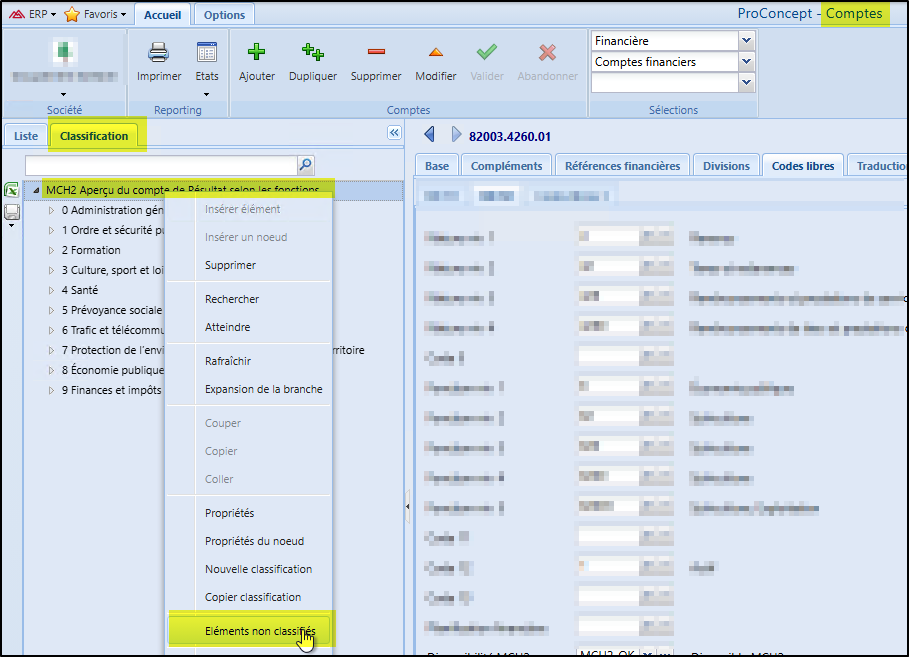Expand the 4 Santé tree node
This screenshot has height=657, width=909.
tap(52, 290)
